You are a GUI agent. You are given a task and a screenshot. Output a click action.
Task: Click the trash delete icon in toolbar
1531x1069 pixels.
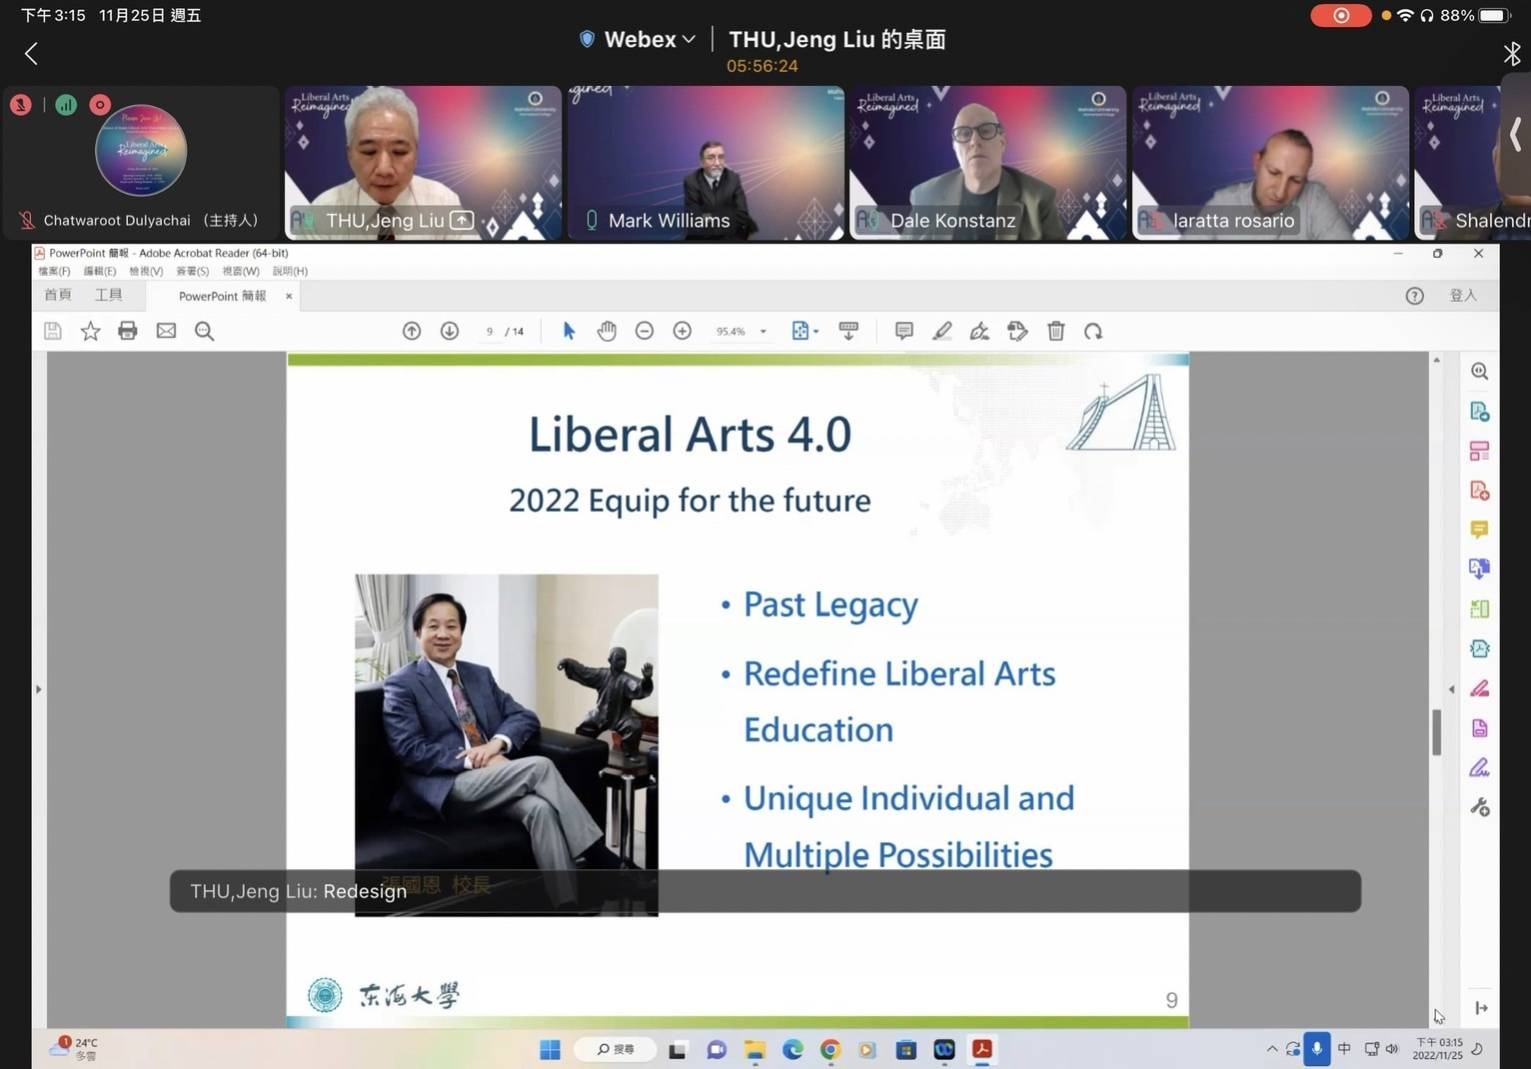pos(1055,331)
